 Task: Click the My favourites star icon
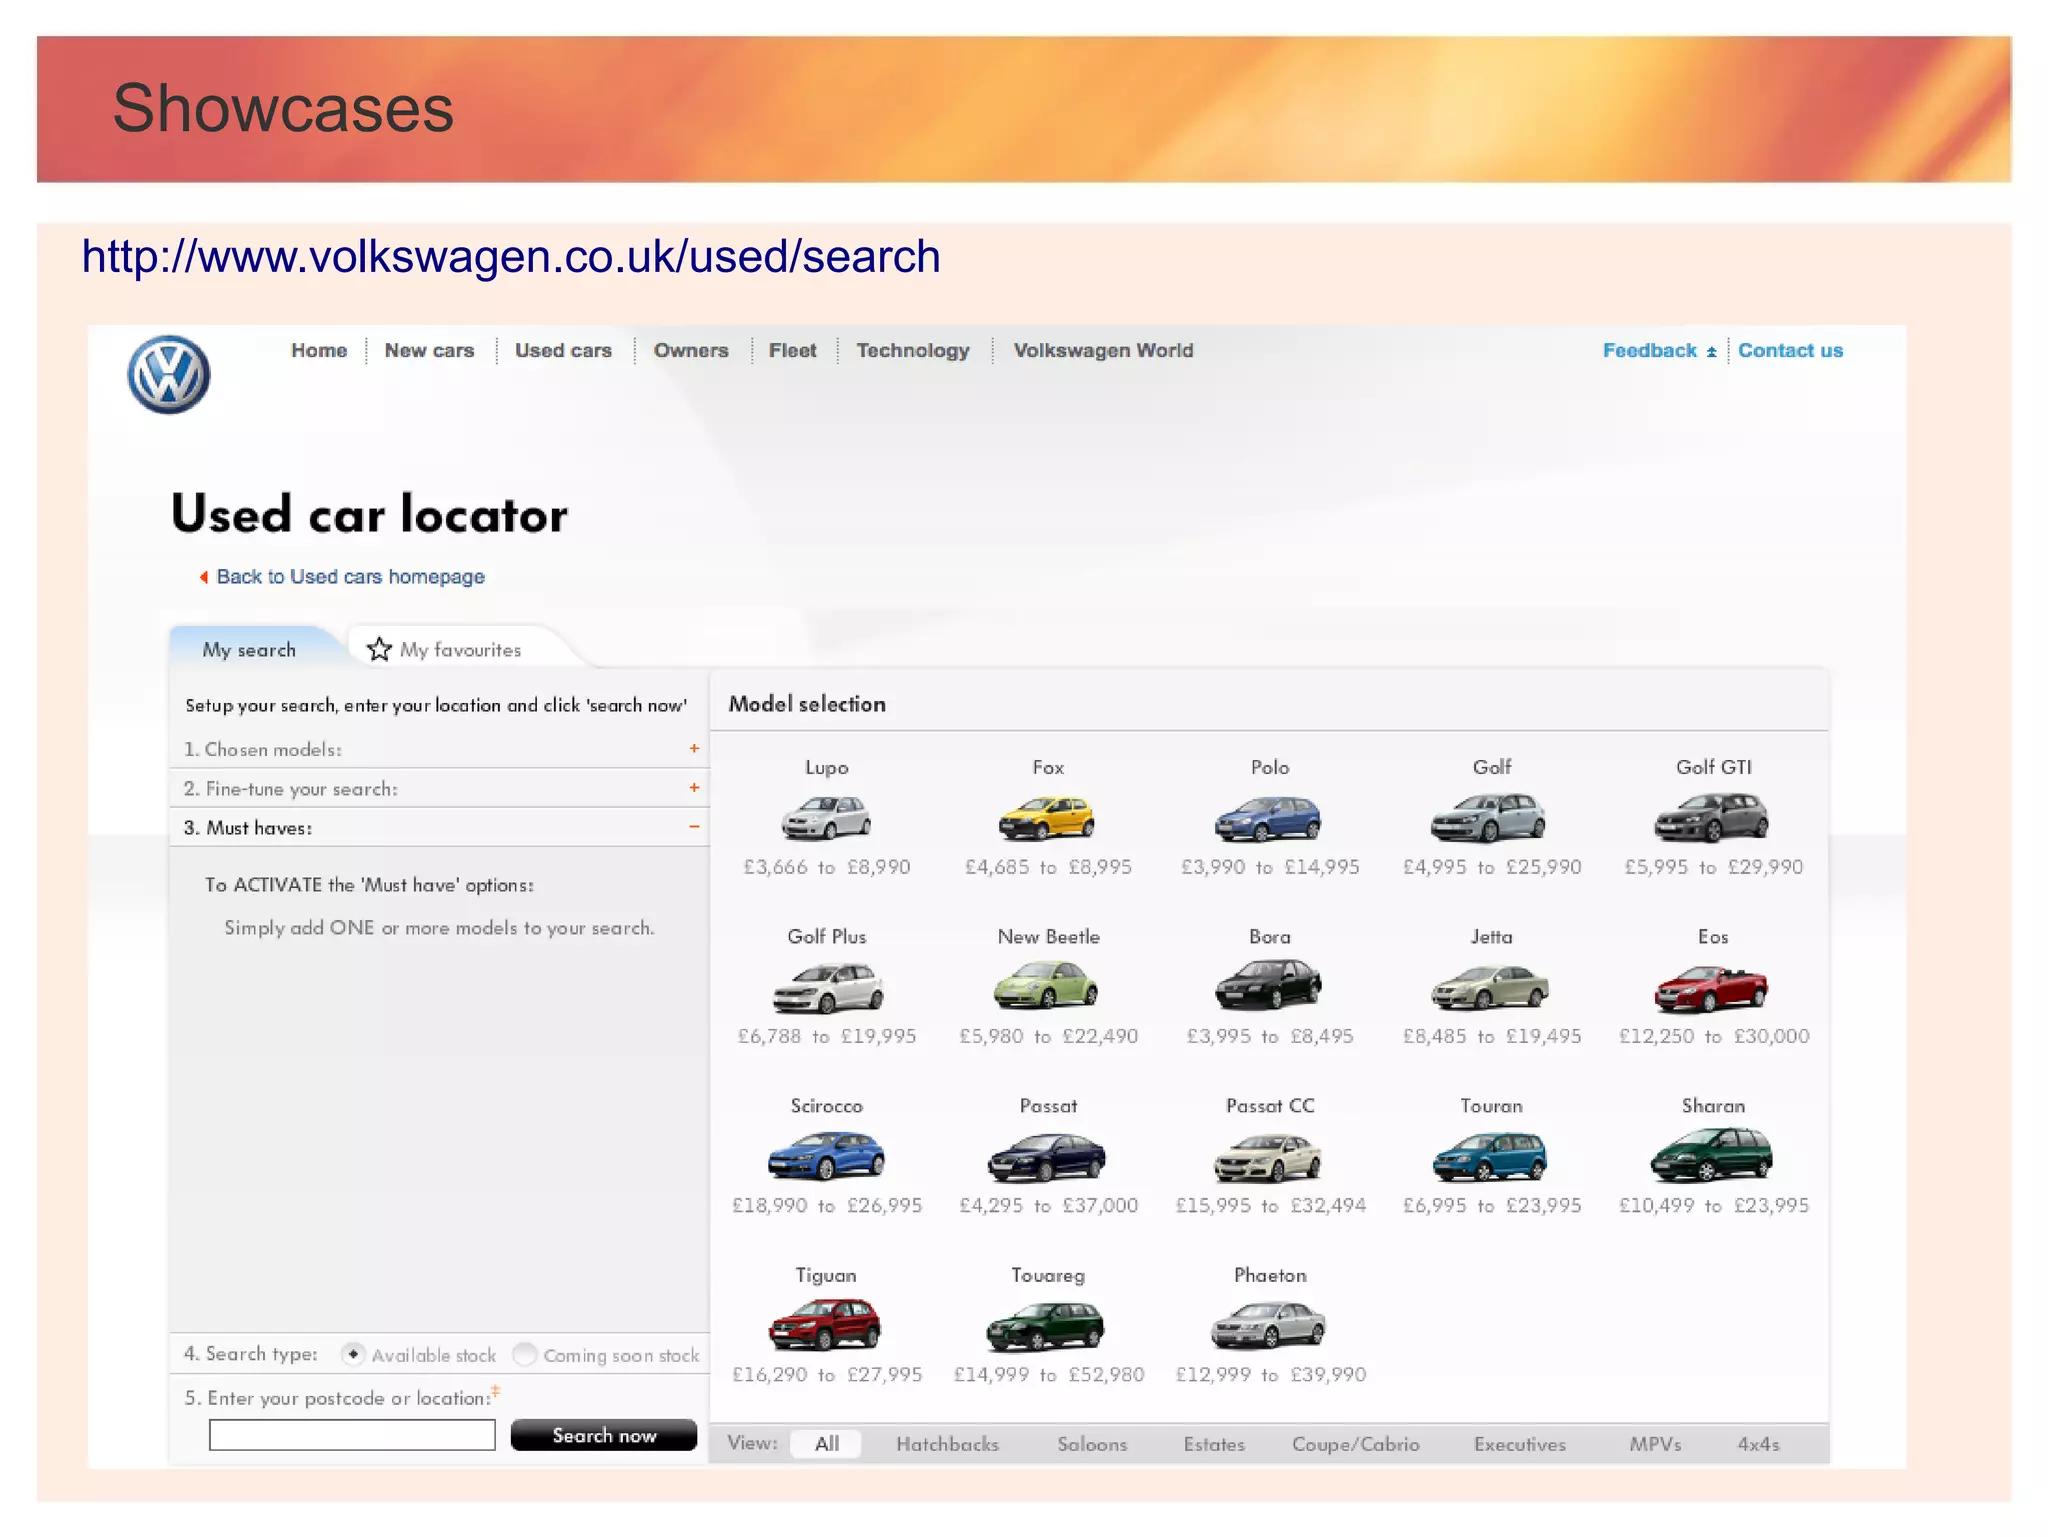379,650
